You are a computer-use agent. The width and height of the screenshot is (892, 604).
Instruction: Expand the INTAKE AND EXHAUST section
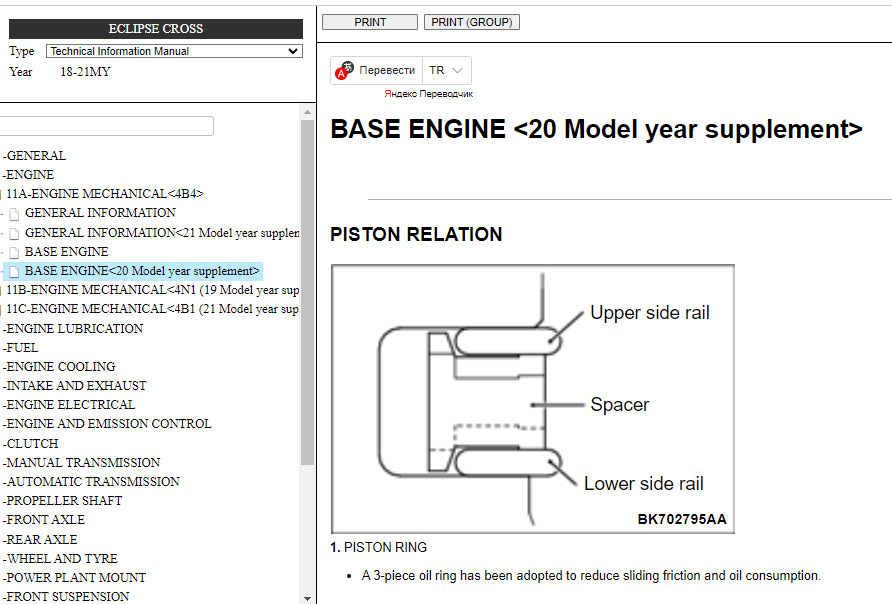click(75, 386)
